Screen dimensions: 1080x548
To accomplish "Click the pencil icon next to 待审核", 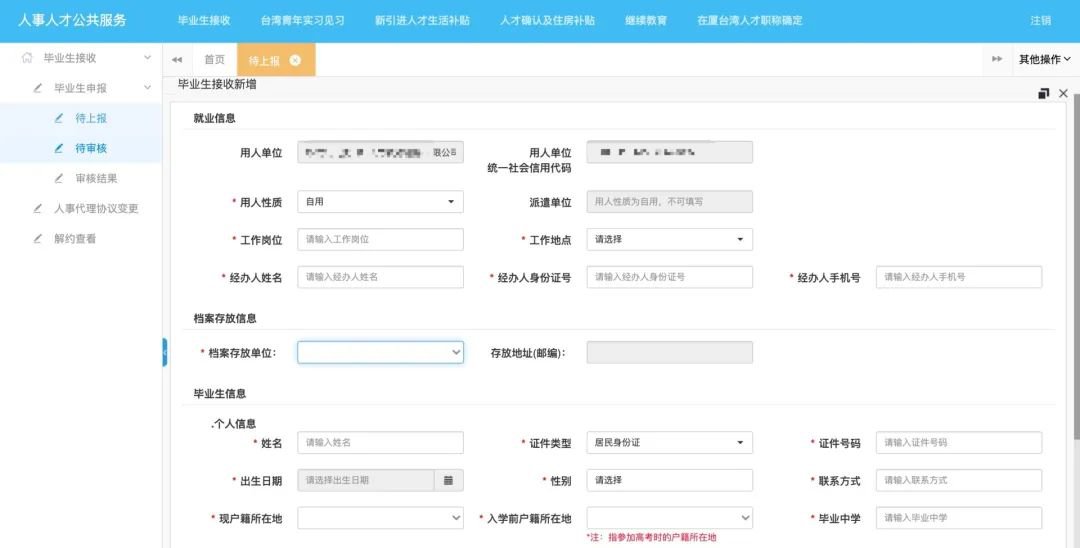I will coord(59,148).
